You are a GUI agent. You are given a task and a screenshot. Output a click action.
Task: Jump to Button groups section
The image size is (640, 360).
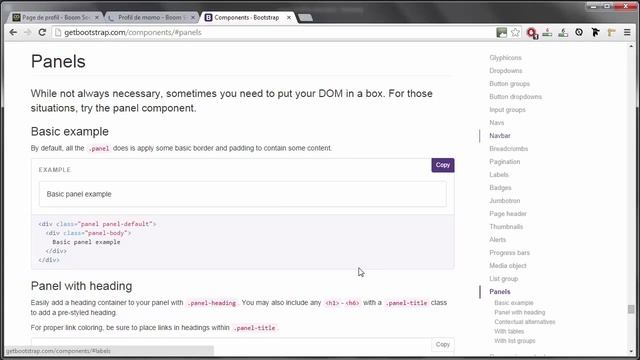[x=509, y=84]
